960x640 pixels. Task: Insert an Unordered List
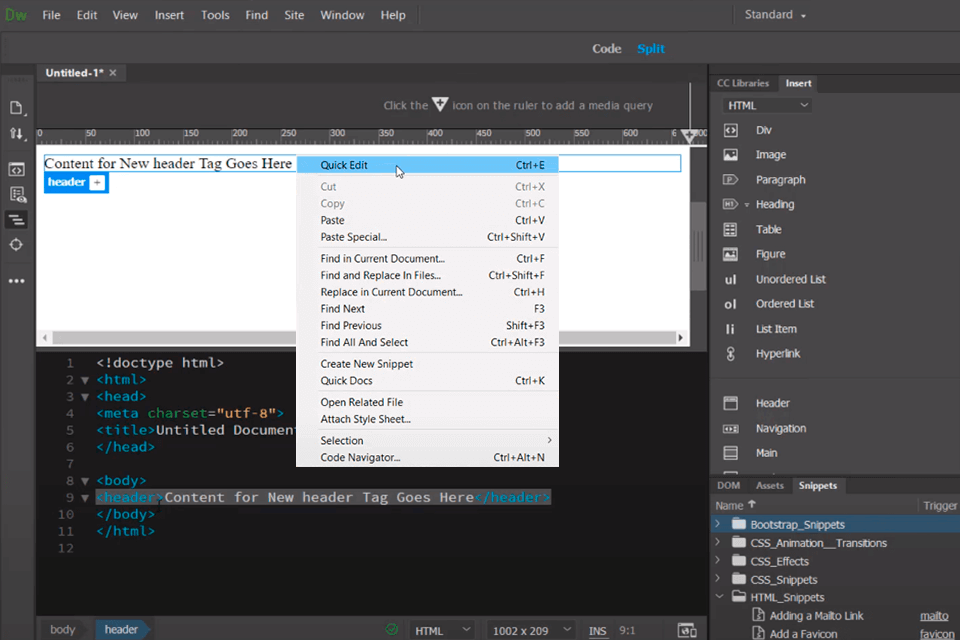[x=790, y=279]
